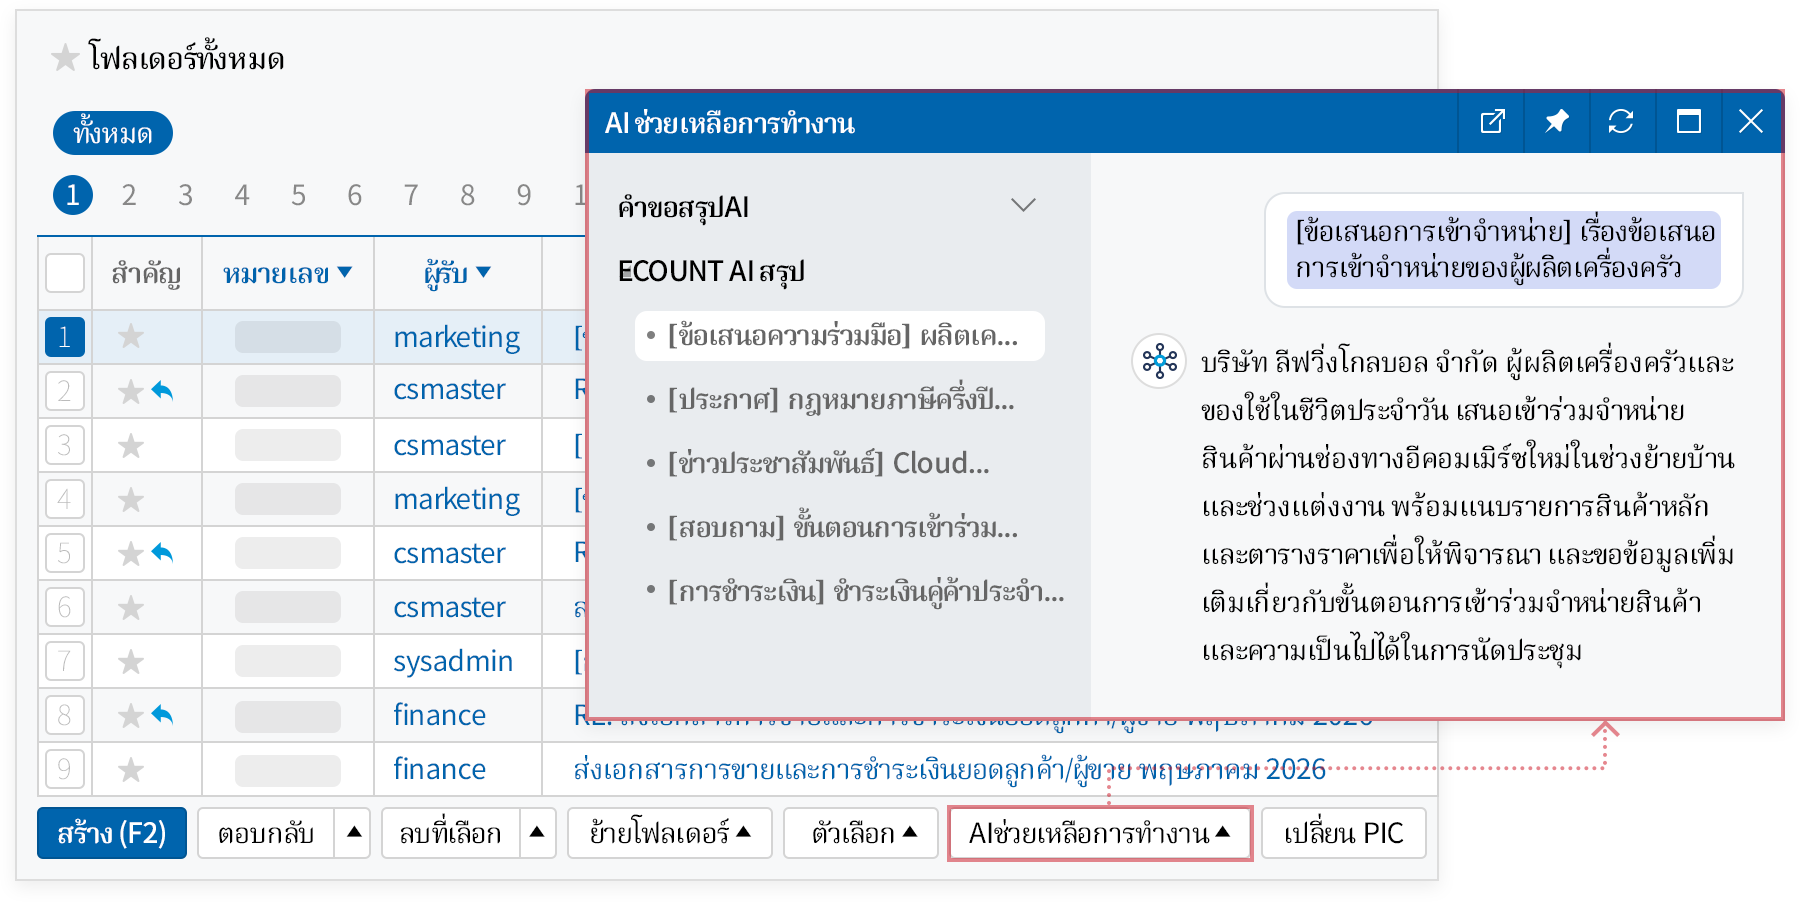Click reply arrow icon in row 8

pyautogui.click(x=163, y=714)
